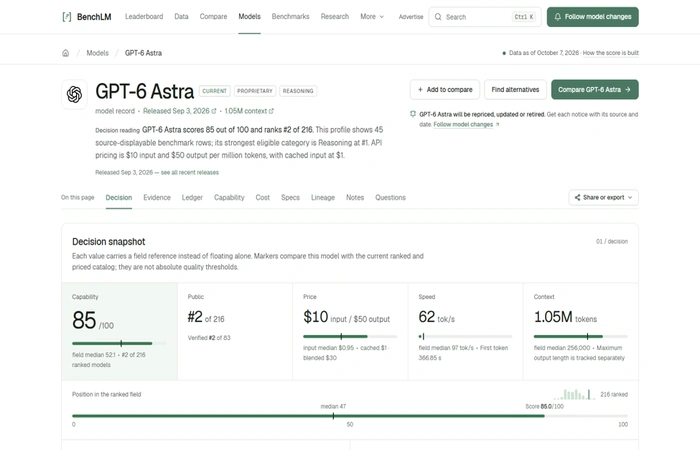This screenshot has width=700, height=450.
Task: Click the #2 of 216 public rank
Action: [206, 317]
